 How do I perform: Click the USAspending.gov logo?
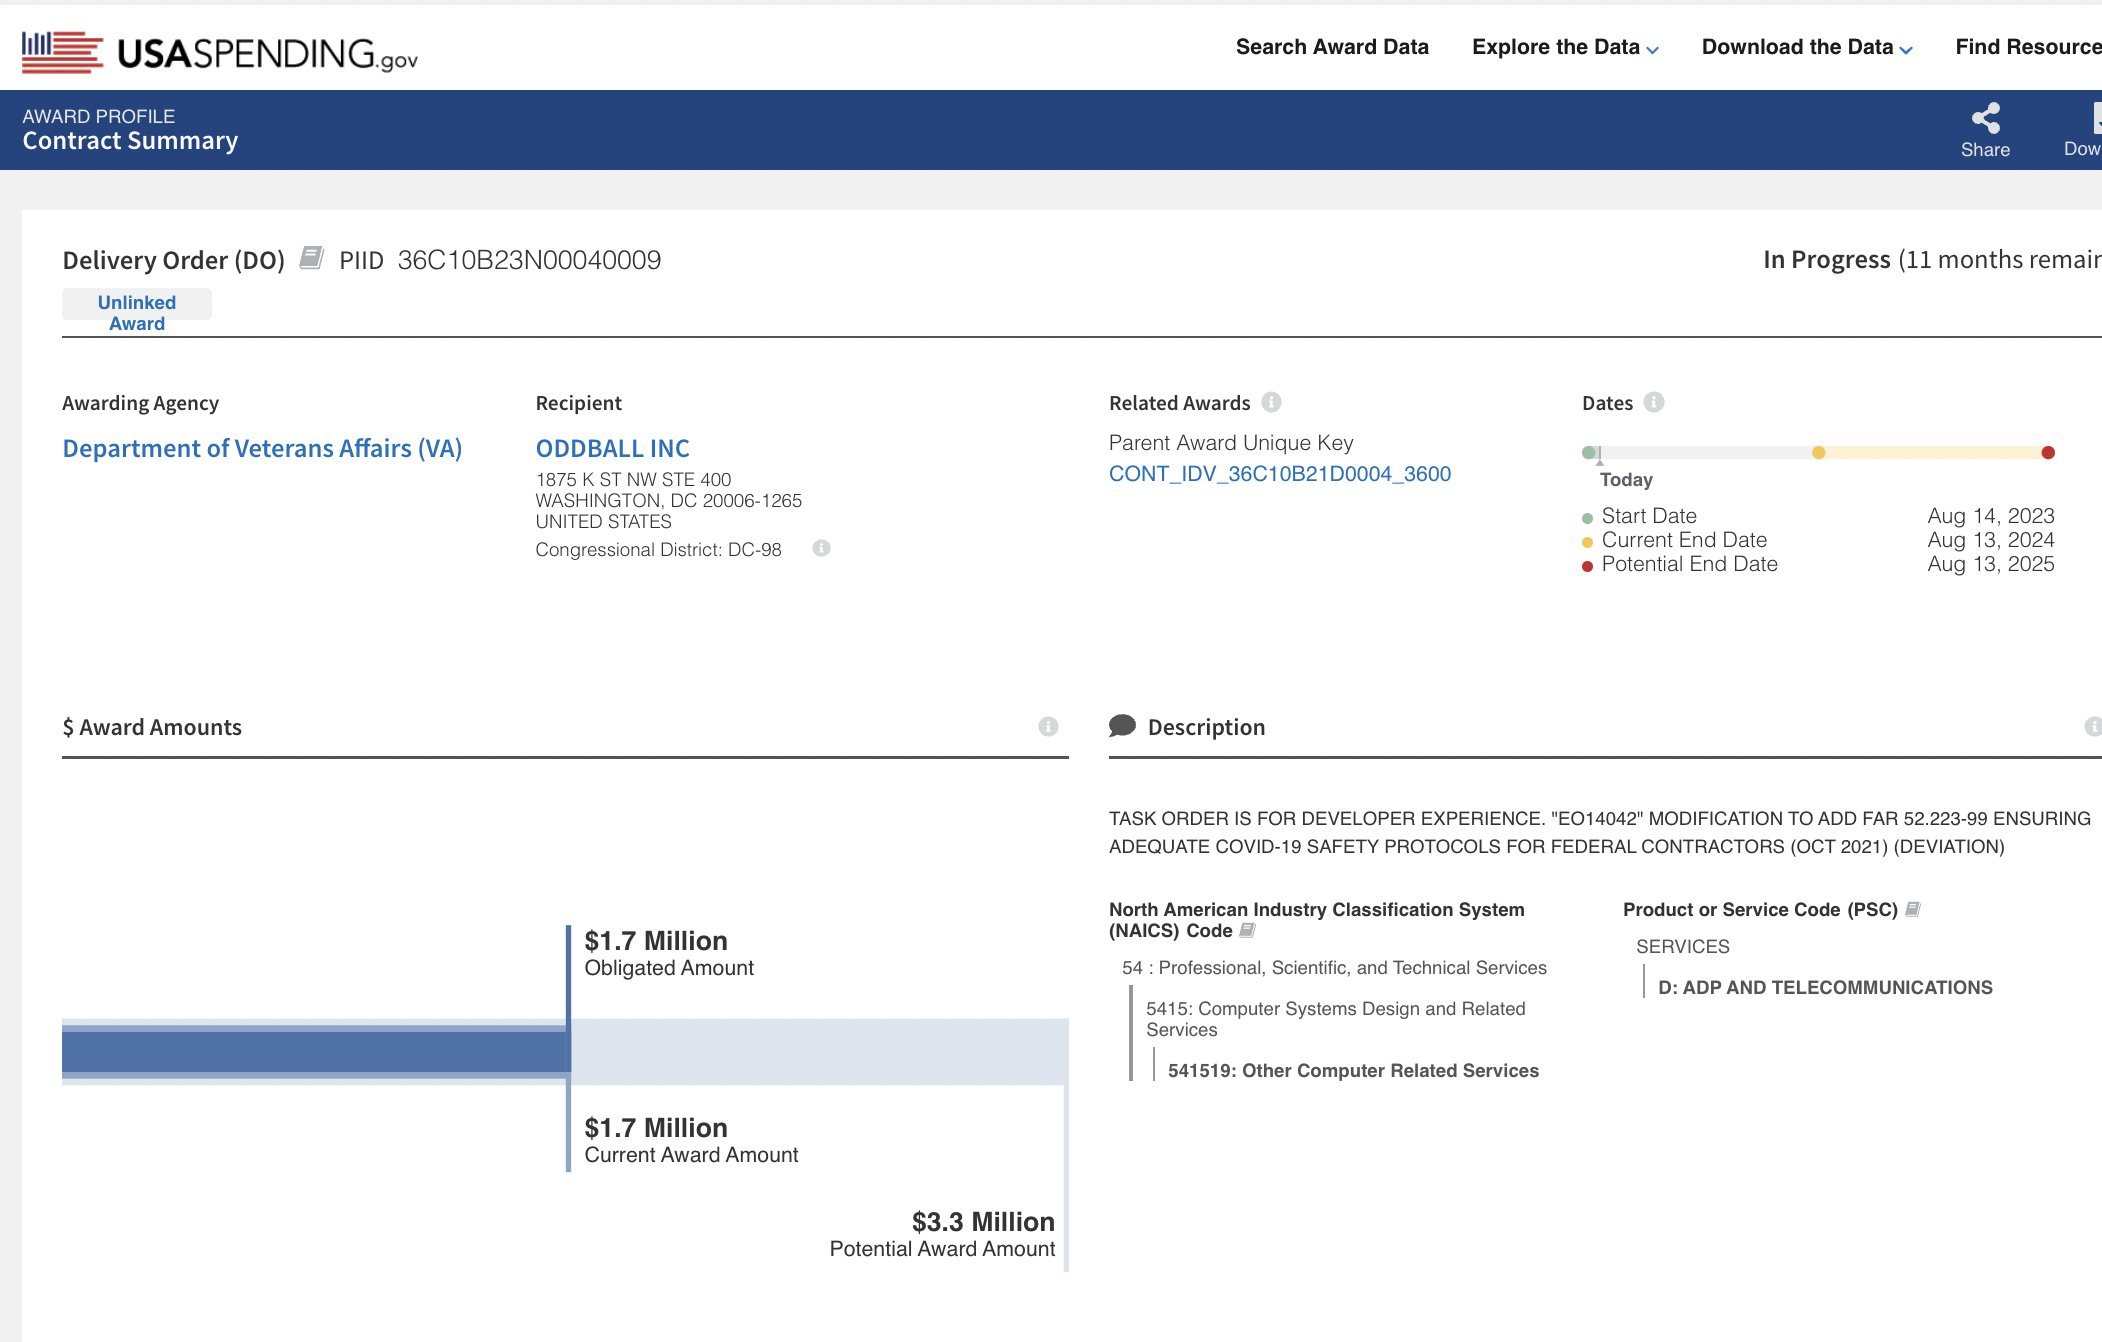click(x=220, y=52)
